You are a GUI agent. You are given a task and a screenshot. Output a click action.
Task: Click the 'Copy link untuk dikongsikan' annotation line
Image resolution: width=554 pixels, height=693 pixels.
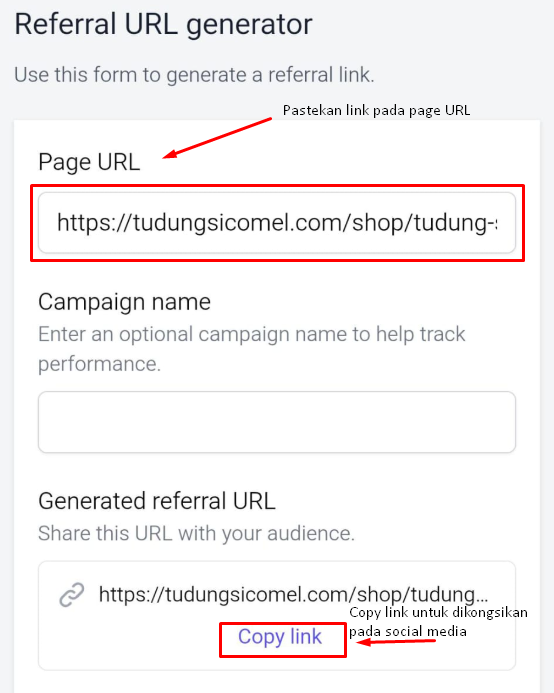pos(438,613)
